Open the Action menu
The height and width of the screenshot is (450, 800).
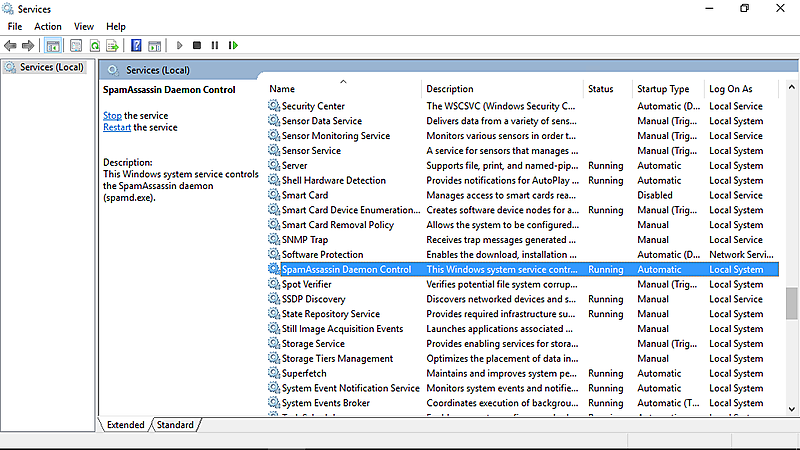point(47,26)
